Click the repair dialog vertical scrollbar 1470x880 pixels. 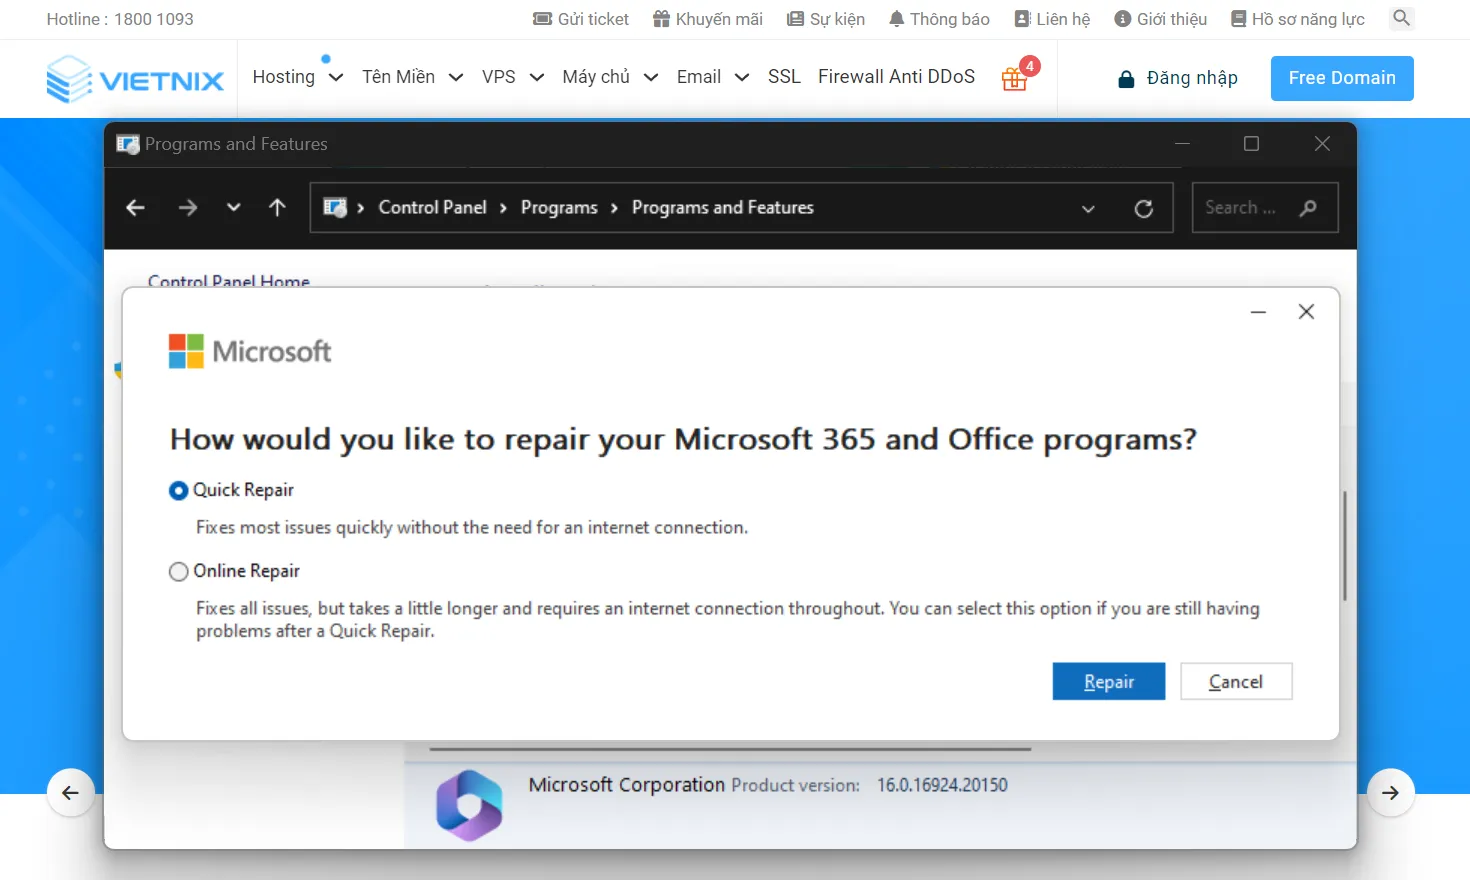(1345, 545)
